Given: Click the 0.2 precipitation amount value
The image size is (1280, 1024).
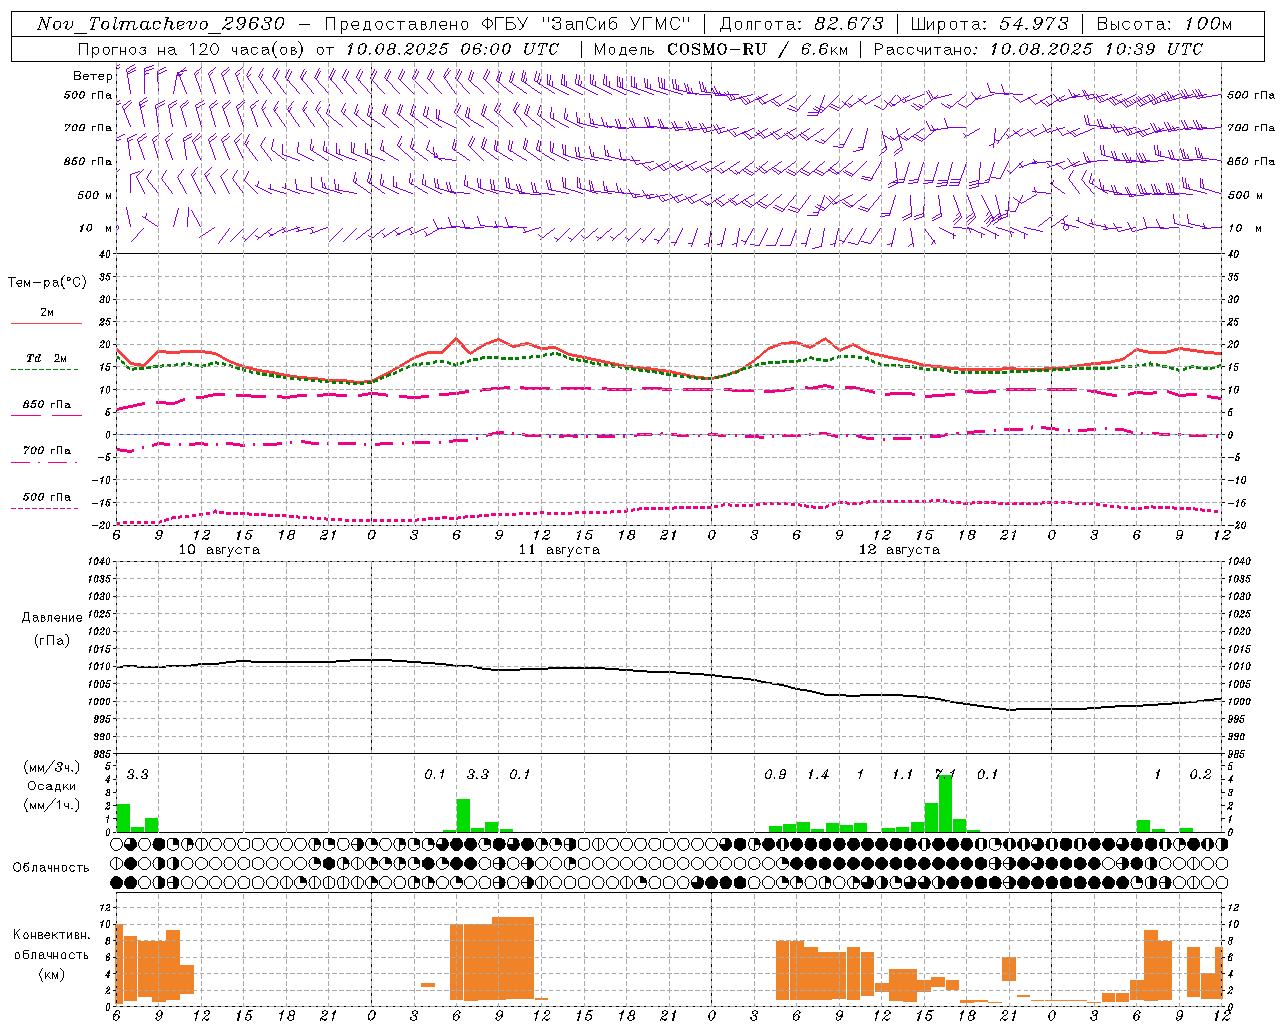Looking at the screenshot, I should [x=1201, y=774].
